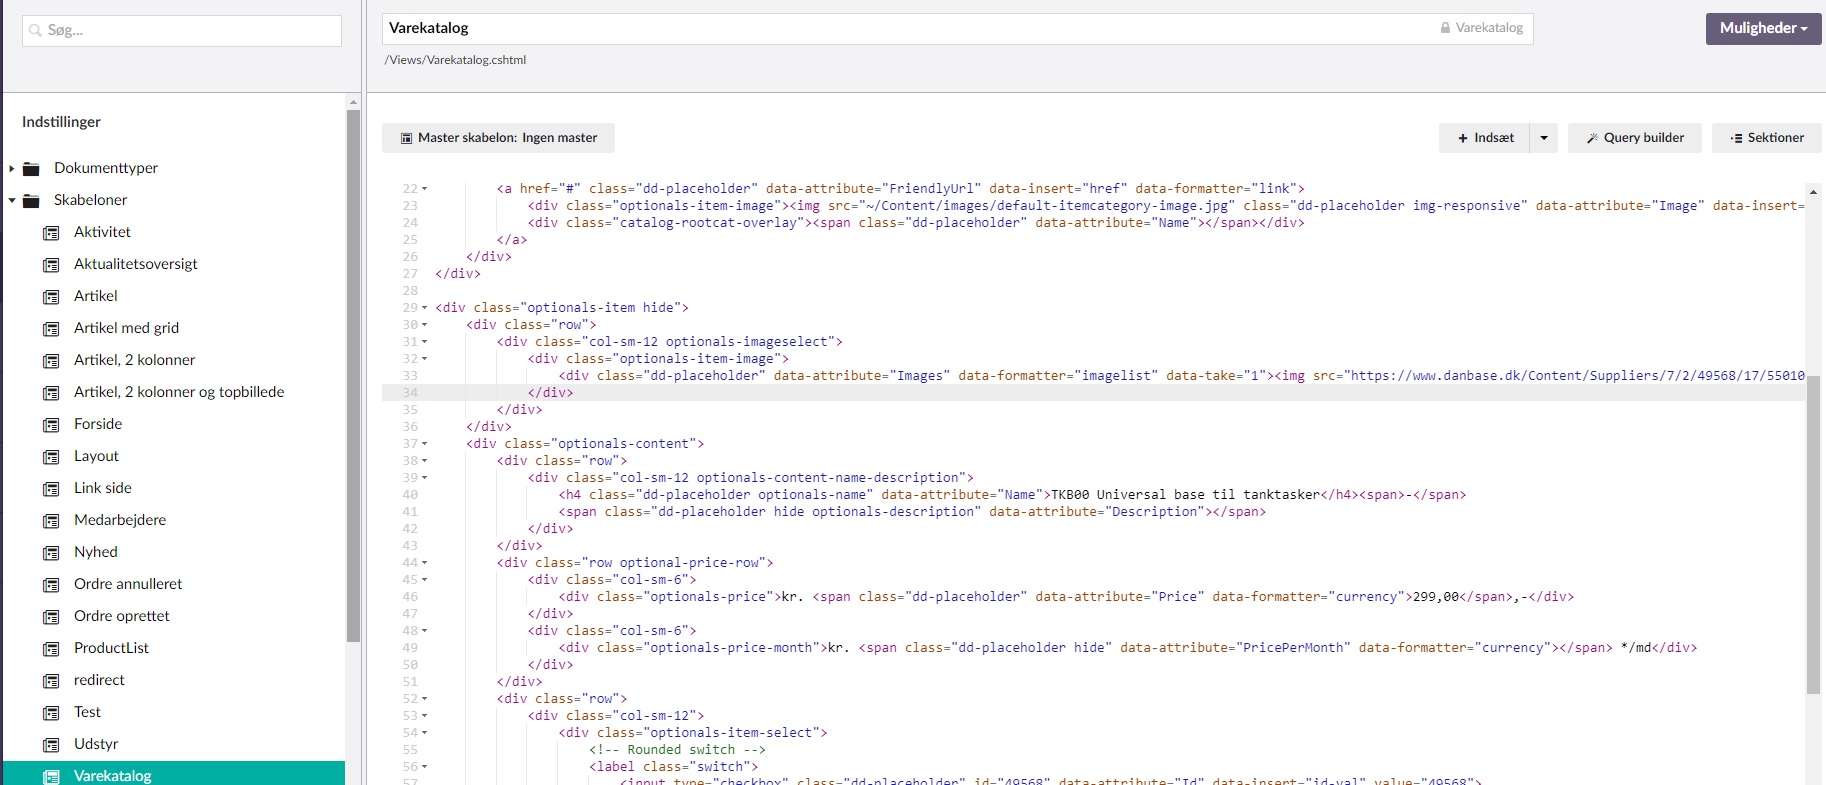Click the Master skabelon button

(498, 138)
